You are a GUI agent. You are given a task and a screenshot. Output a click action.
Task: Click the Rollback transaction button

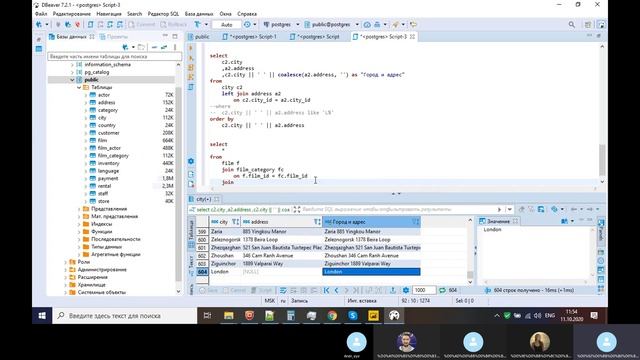173,24
